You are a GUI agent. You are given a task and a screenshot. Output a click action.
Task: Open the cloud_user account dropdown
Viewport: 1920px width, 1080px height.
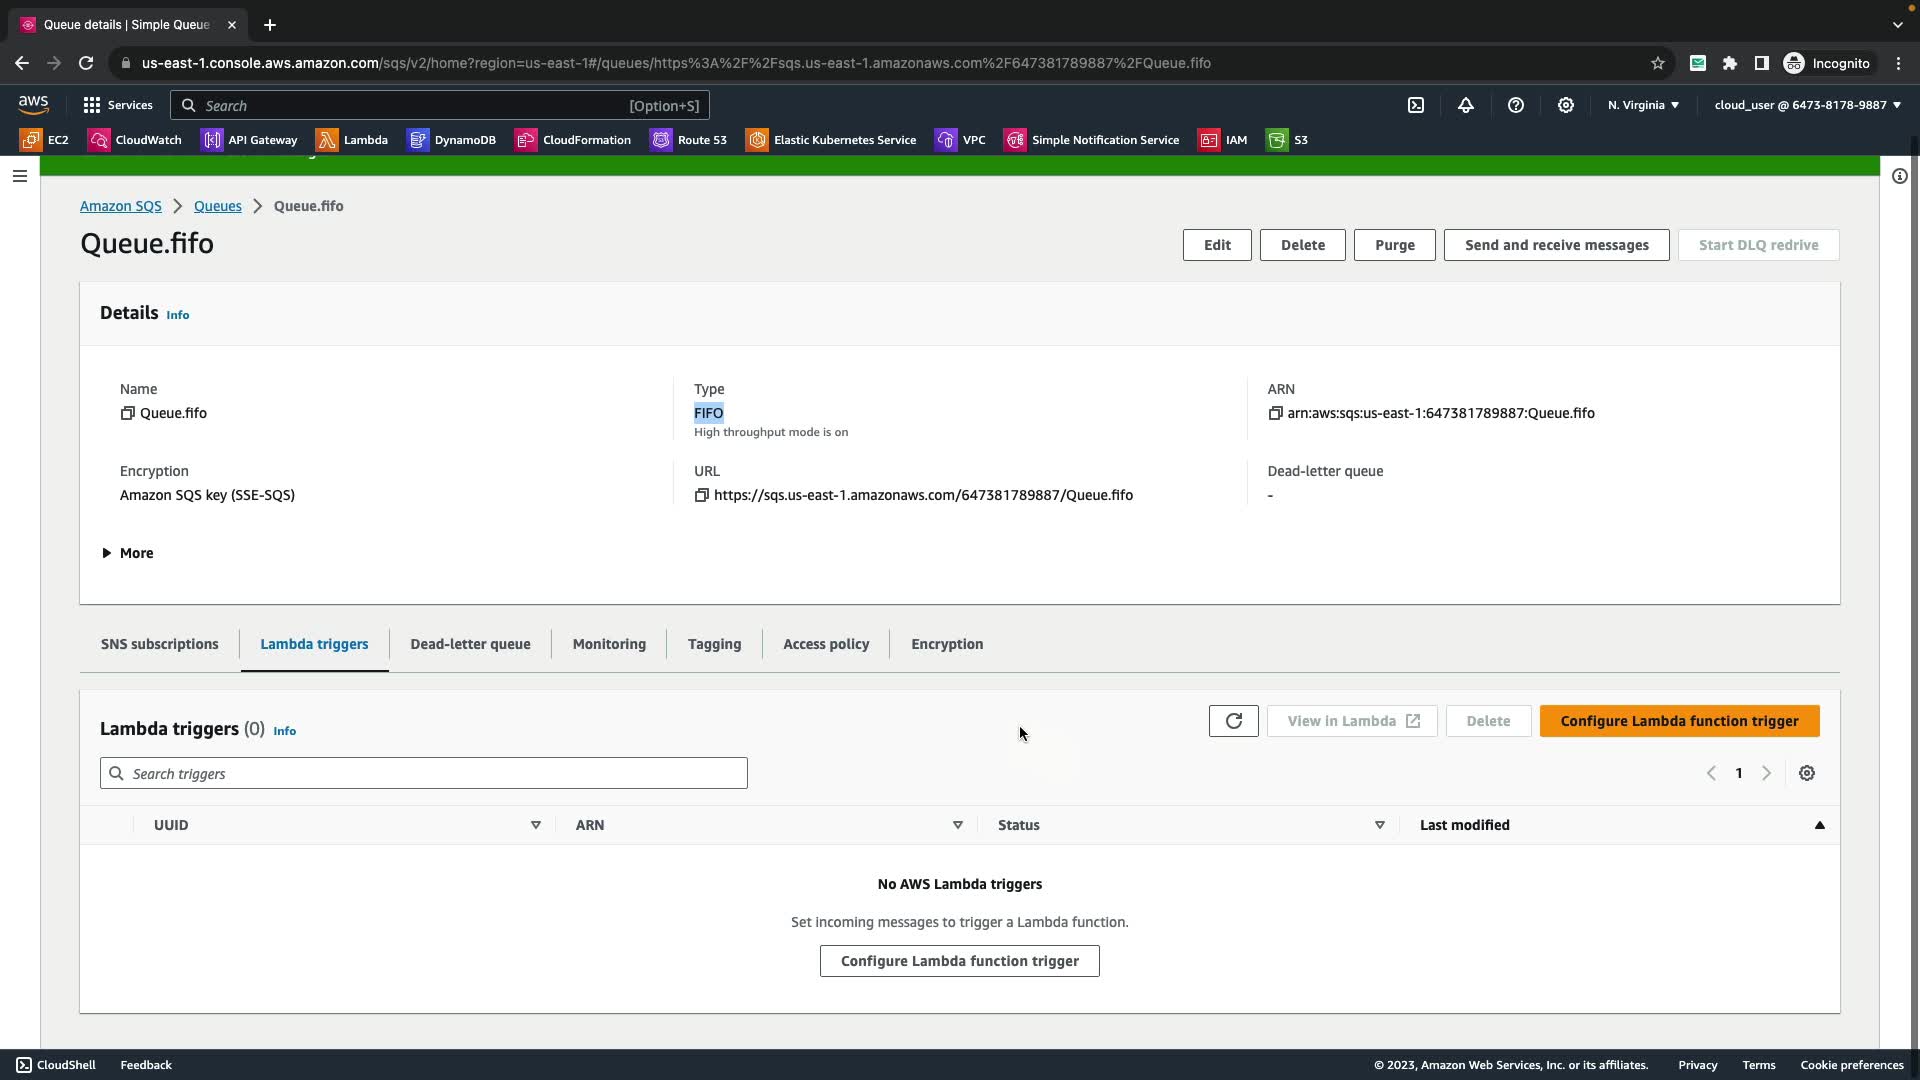(x=1807, y=105)
